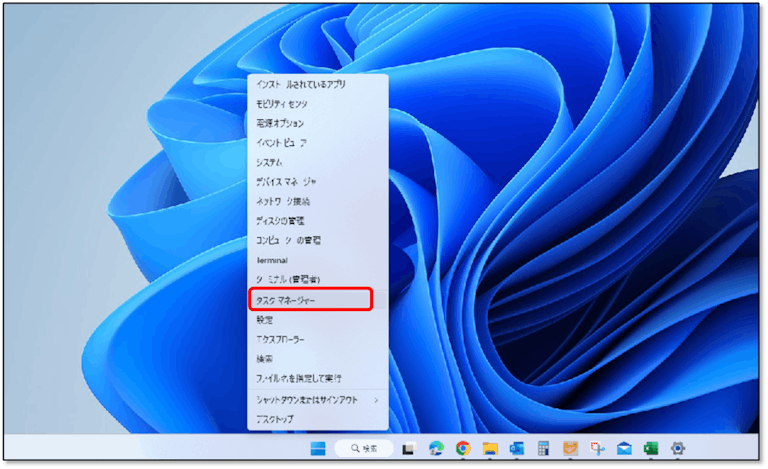Choose 電源オプション in the context menu
This screenshot has height=469, width=768.
(318, 123)
